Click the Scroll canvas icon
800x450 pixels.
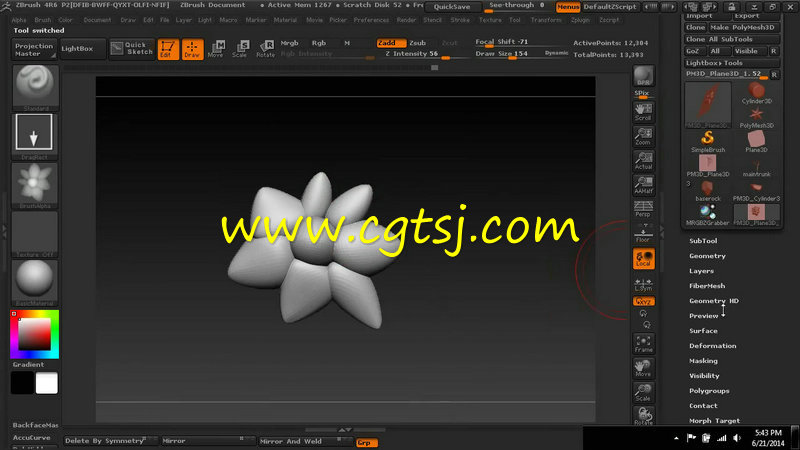(643, 112)
